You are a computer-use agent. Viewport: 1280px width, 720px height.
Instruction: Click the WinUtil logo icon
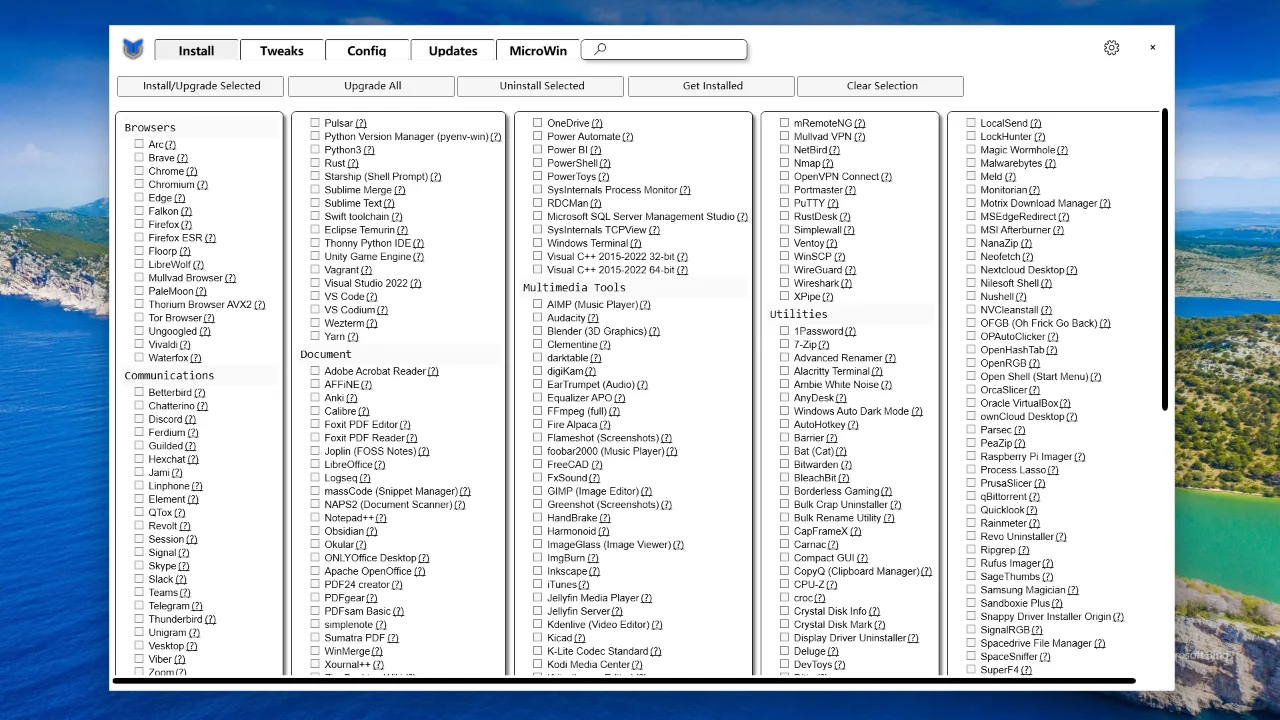[x=133, y=49]
